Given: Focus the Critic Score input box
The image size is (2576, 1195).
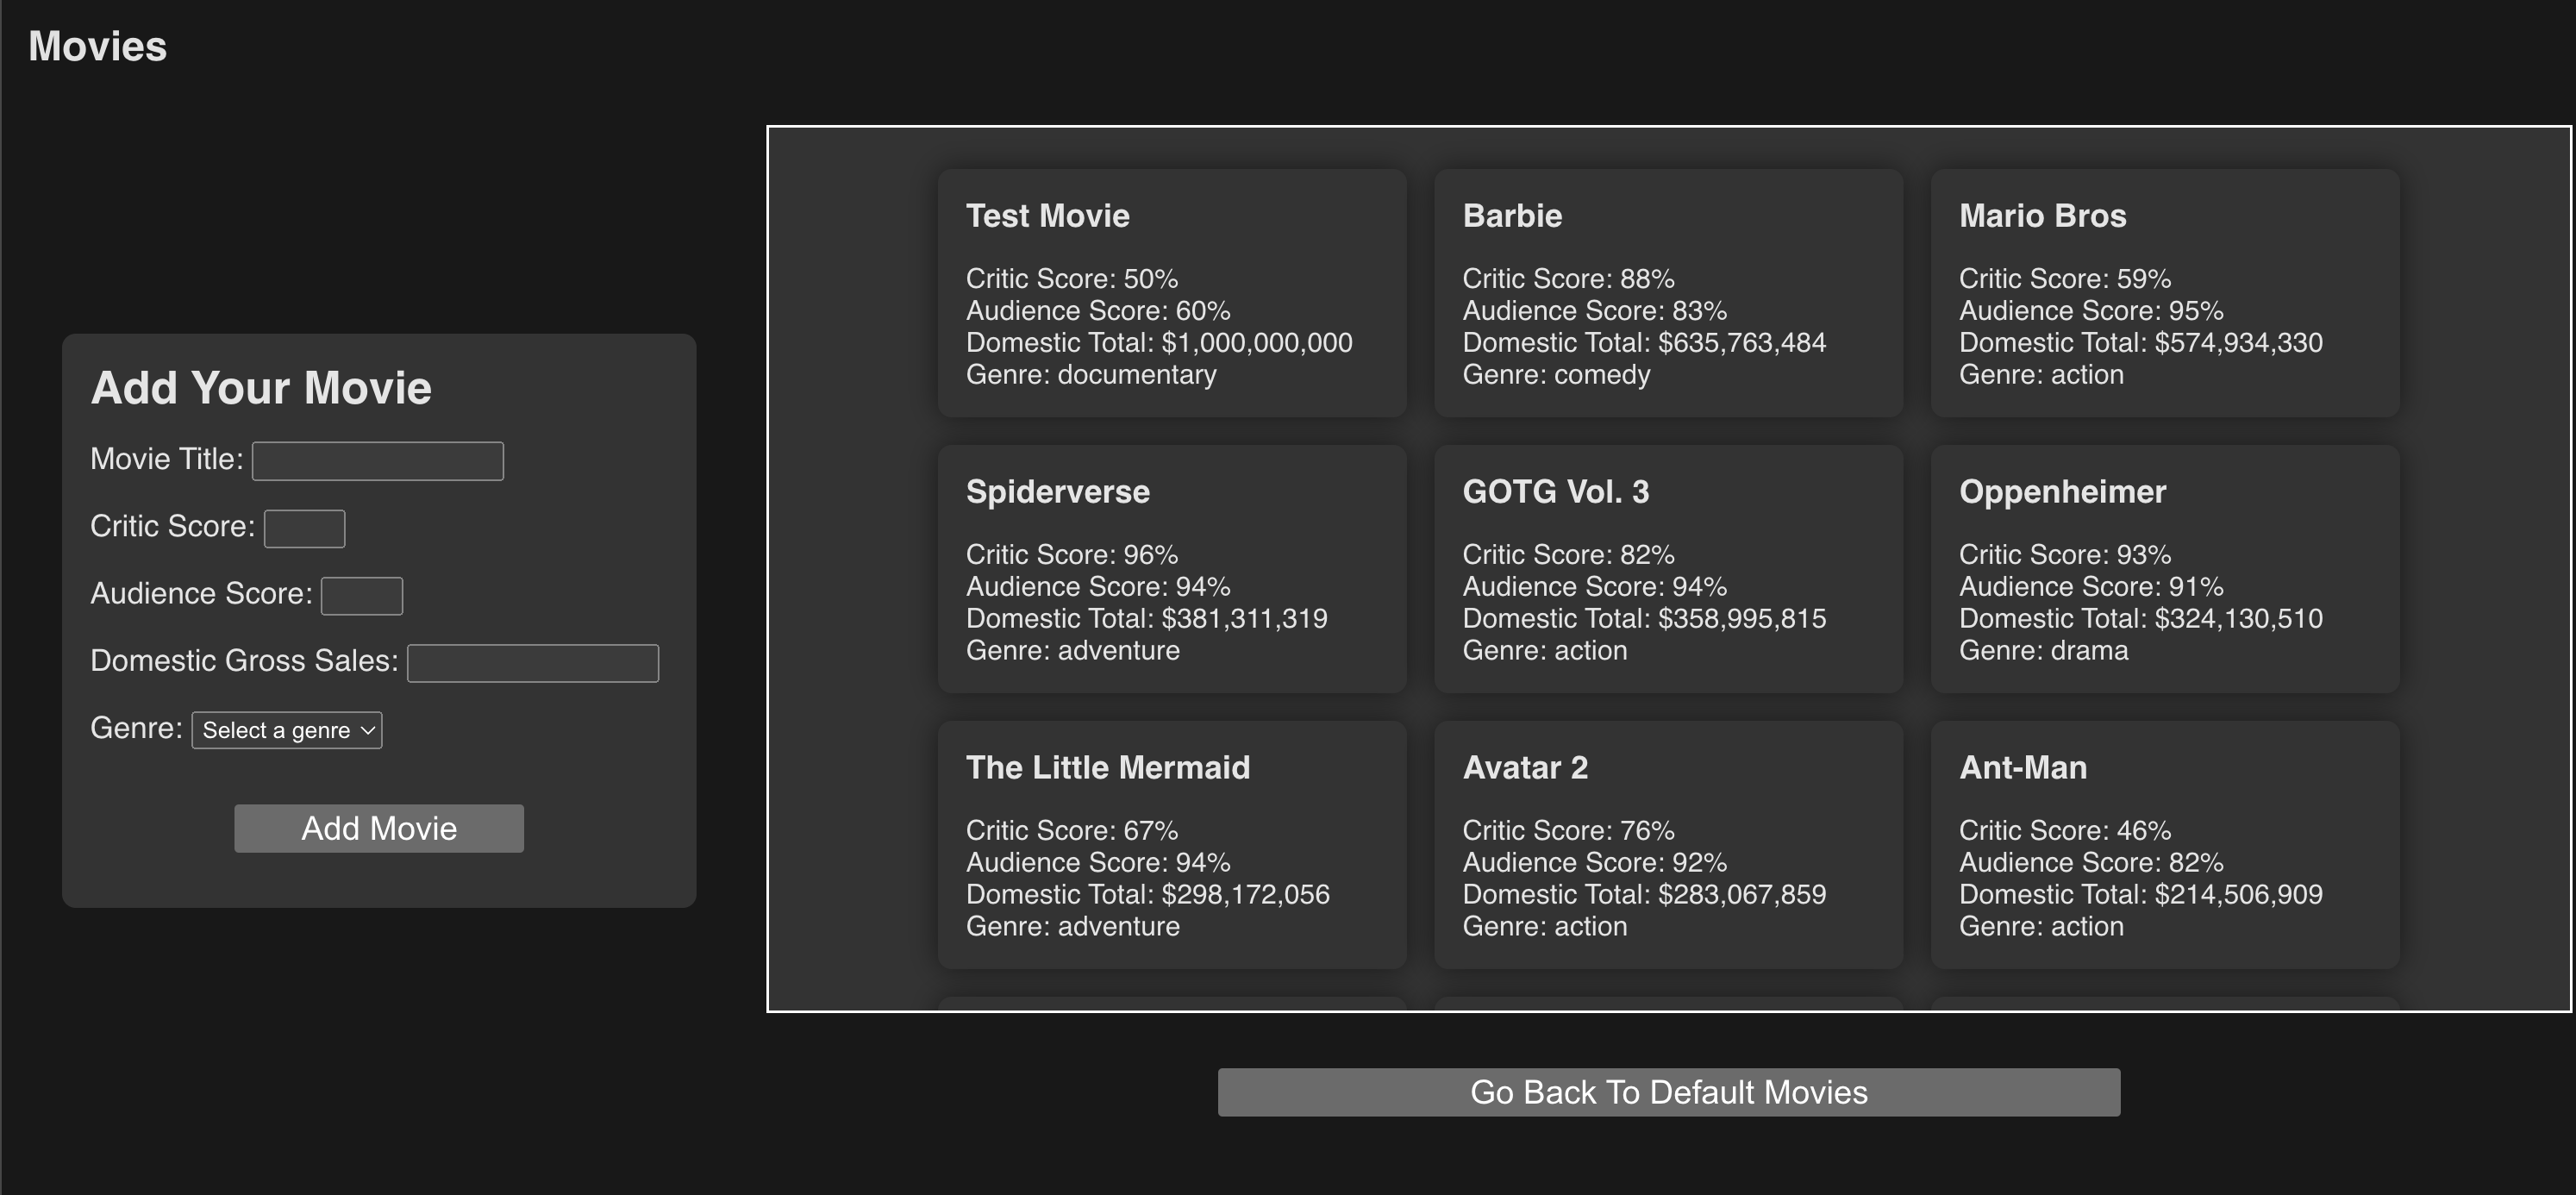Looking at the screenshot, I should click(304, 528).
